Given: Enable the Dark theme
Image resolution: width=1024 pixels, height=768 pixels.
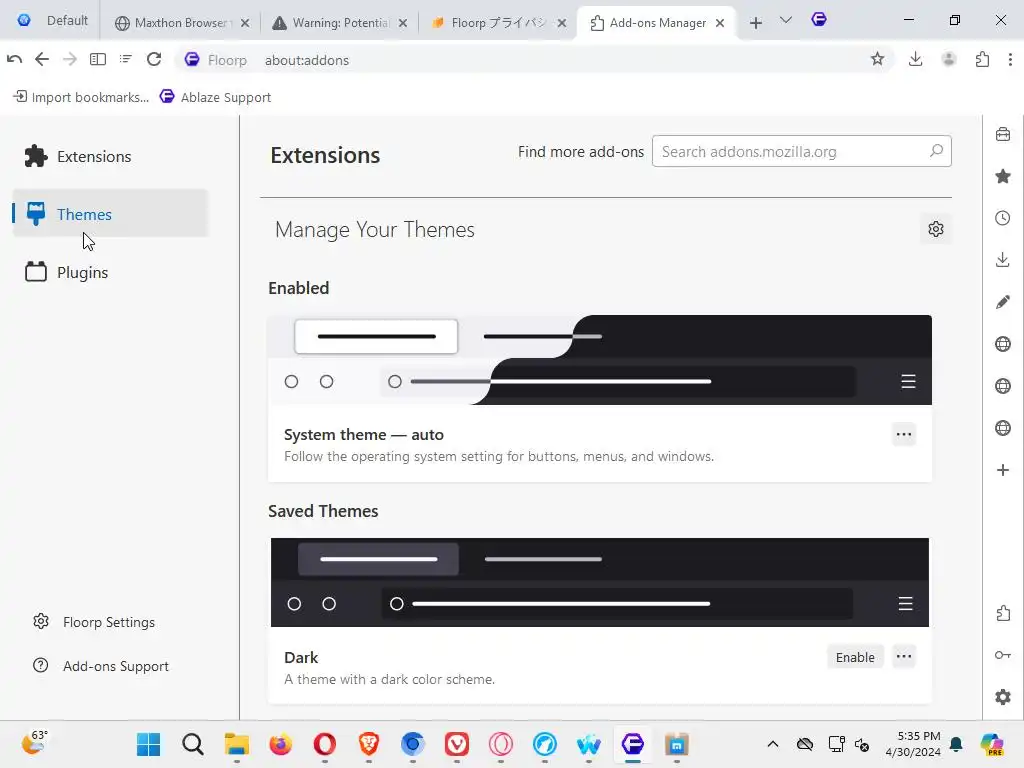Looking at the screenshot, I should coord(855,657).
